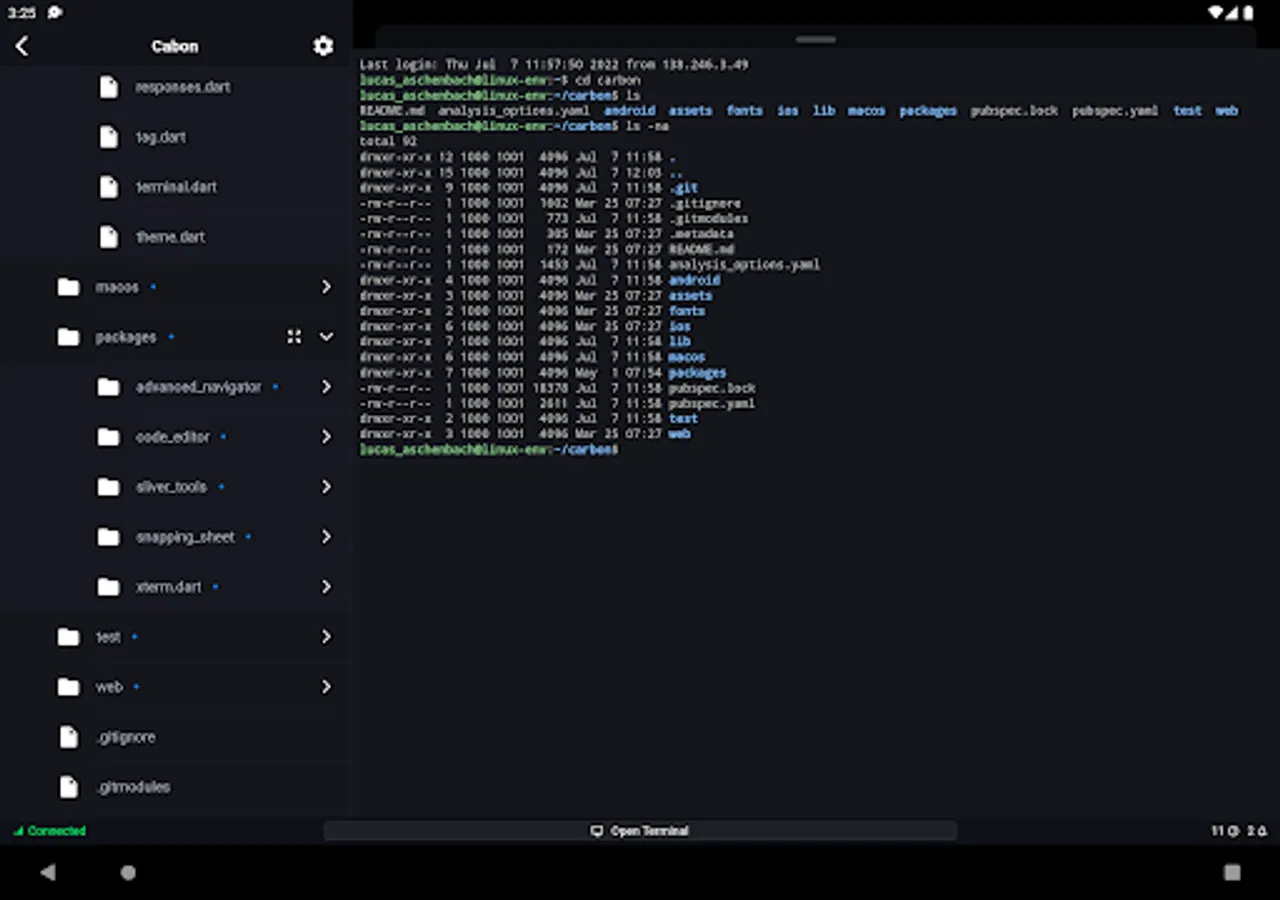Screen dimensions: 1280x900
Task: Expand the snapping_sheet folder chevron
Action: [x=326, y=537]
